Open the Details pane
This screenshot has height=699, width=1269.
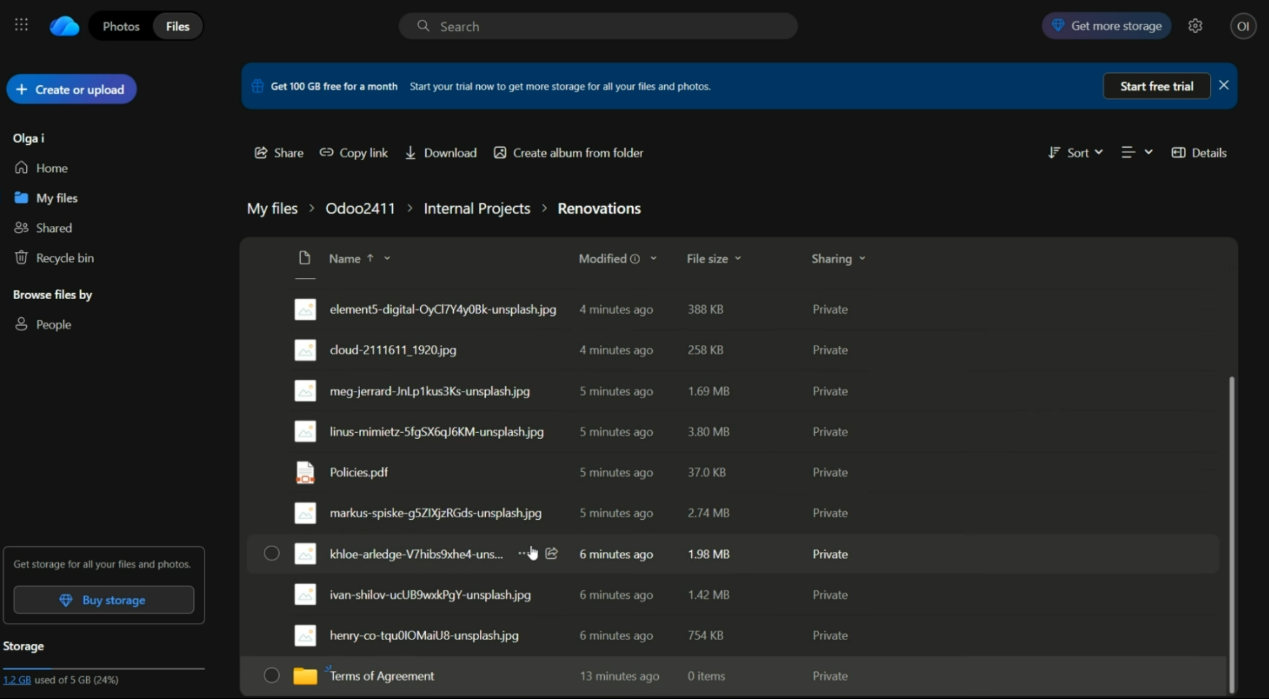pos(1199,153)
